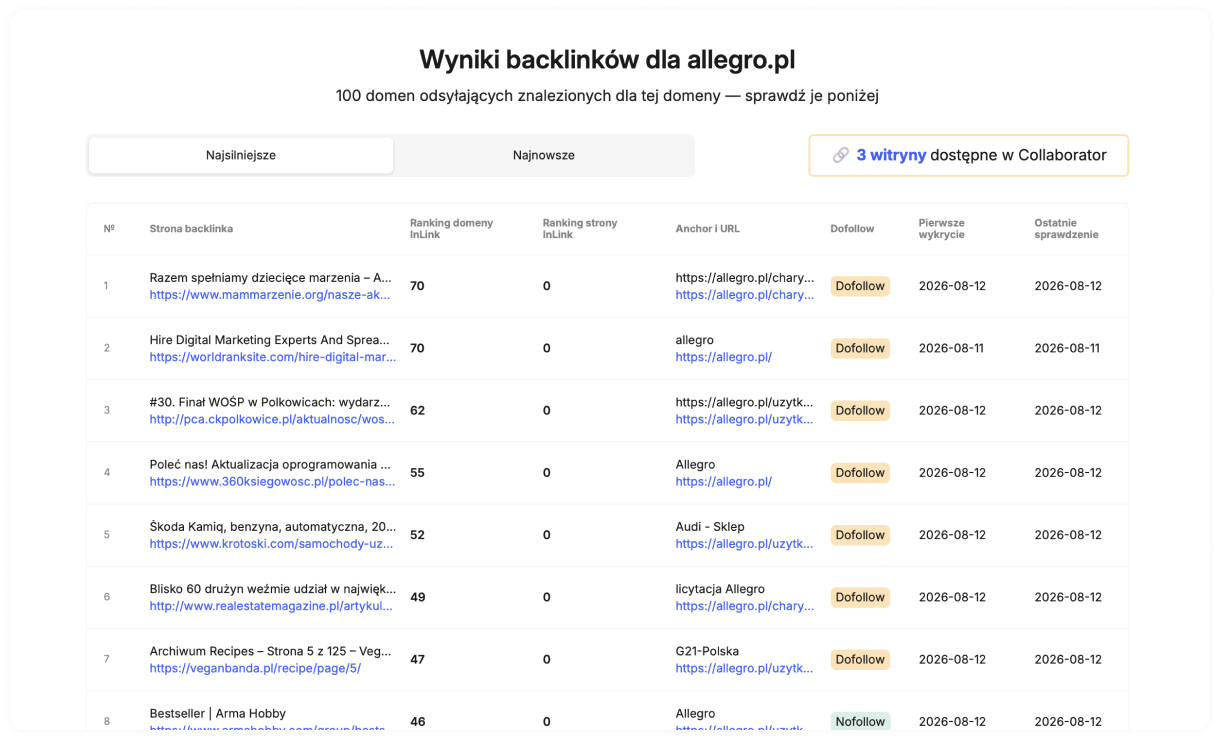Switch to the Najnowsze tab
This screenshot has width=1220, height=740.
[544, 155]
